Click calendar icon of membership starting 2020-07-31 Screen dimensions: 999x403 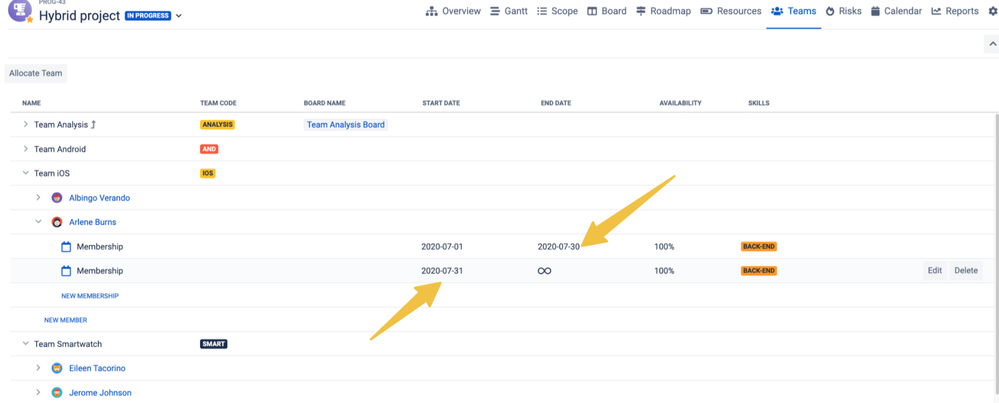(66, 271)
